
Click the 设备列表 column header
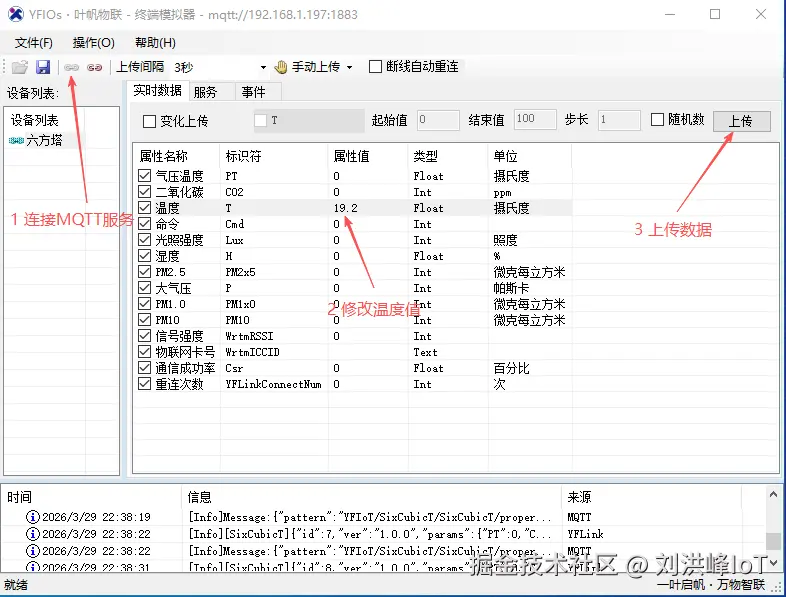pos(45,120)
